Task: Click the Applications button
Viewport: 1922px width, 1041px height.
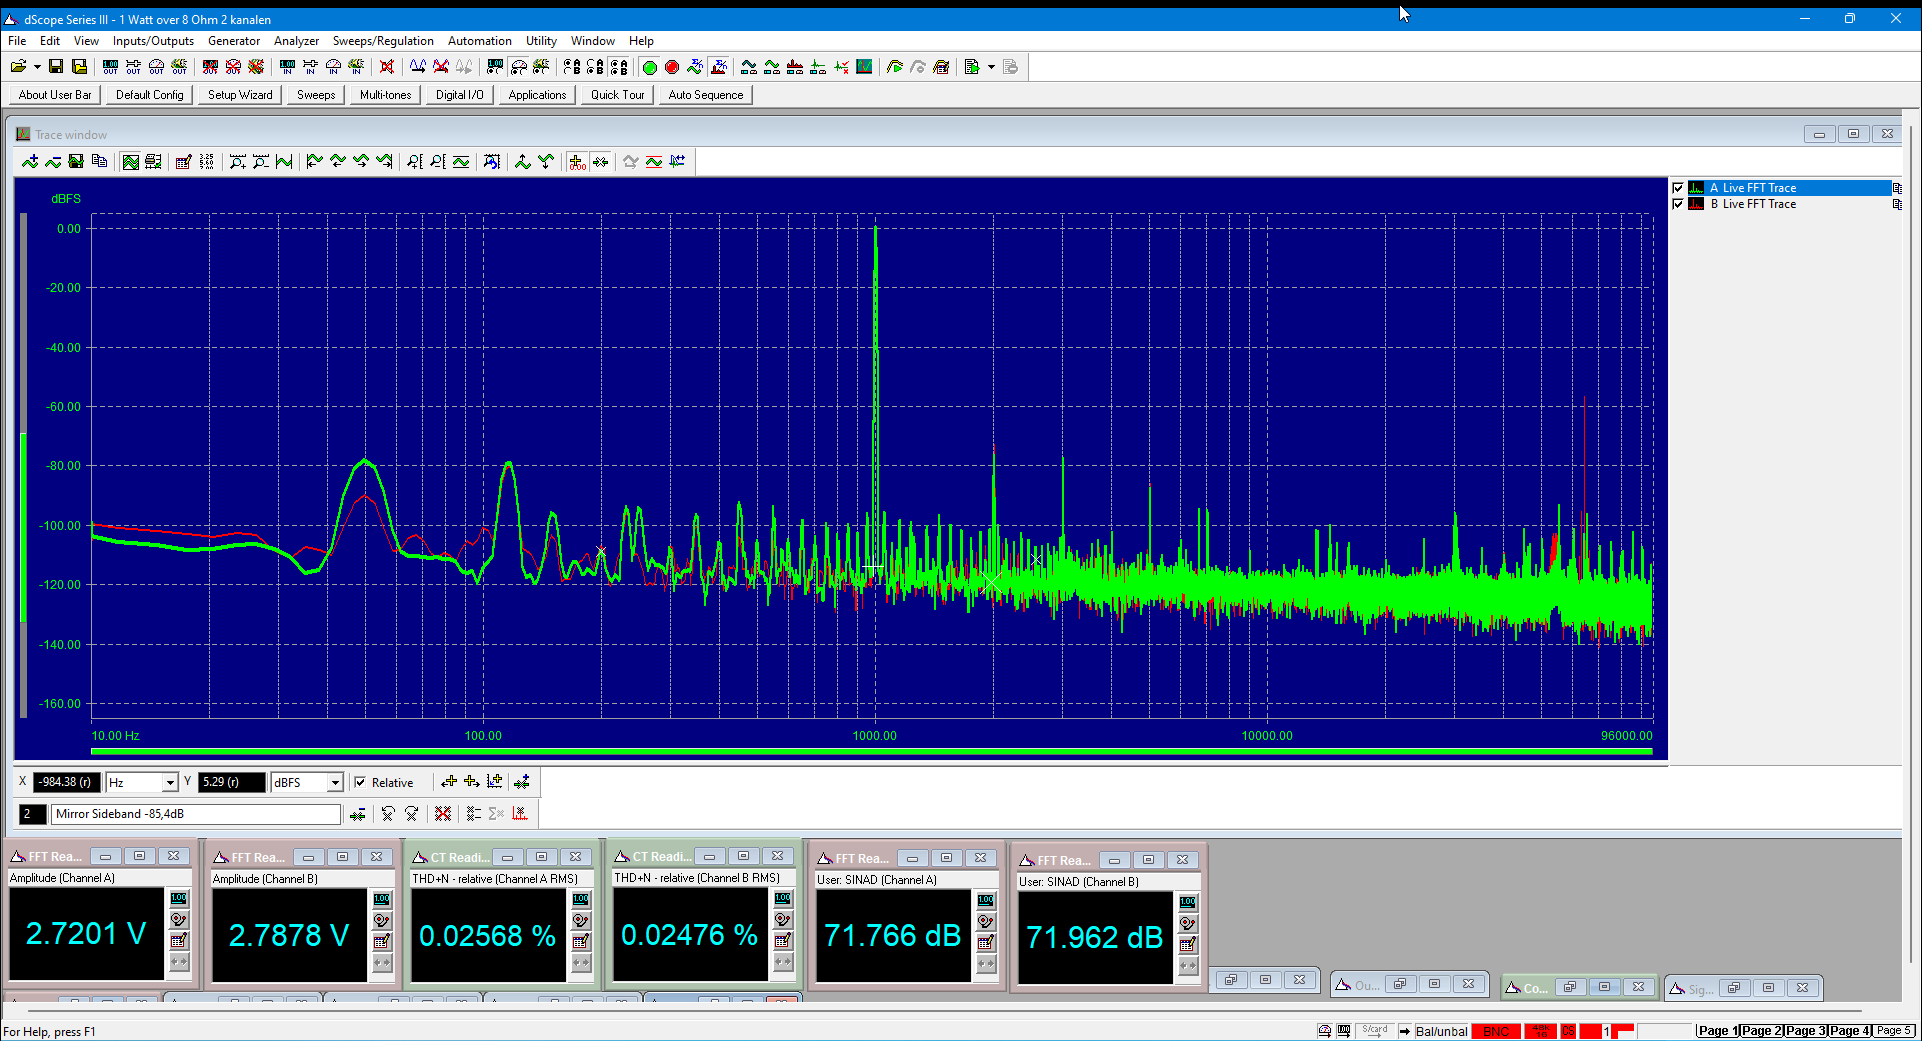Action: [537, 95]
